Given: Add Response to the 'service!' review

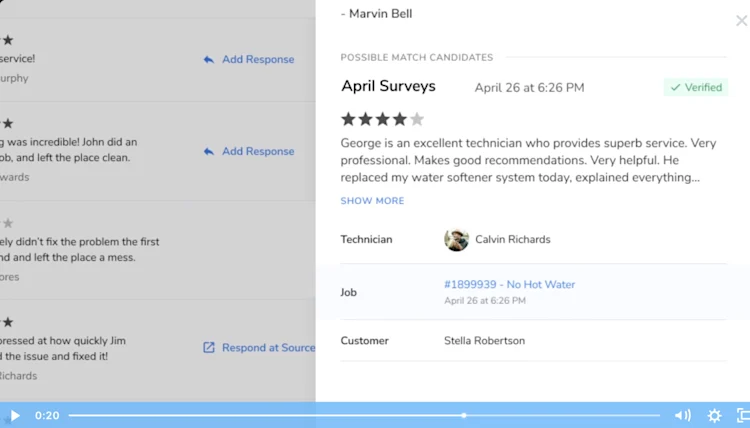Looking at the screenshot, I should coord(258,59).
